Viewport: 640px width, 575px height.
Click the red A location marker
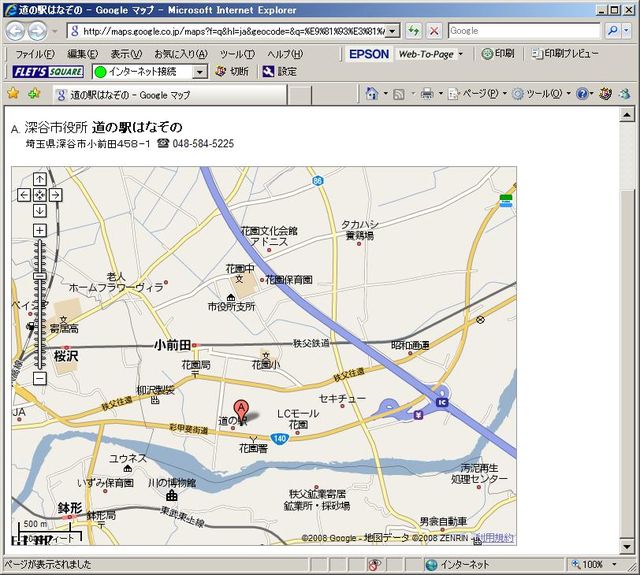pos(240,408)
